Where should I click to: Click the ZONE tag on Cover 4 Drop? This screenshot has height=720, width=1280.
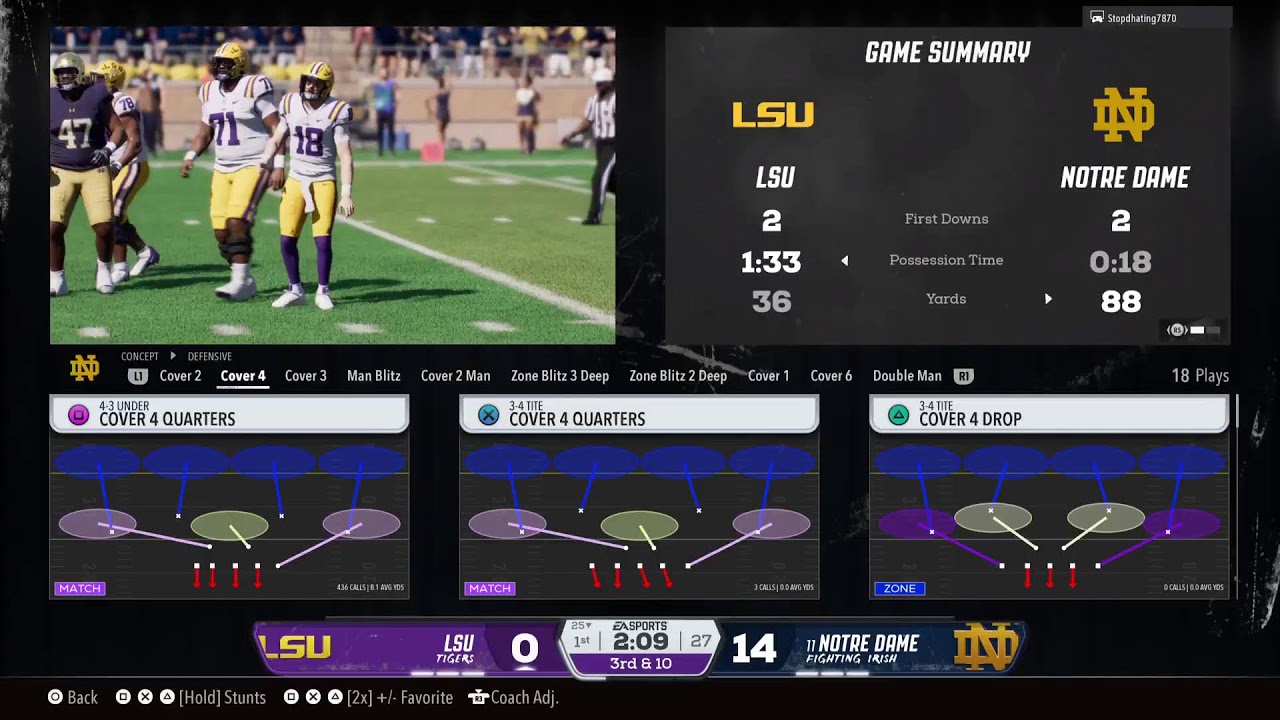coord(900,588)
